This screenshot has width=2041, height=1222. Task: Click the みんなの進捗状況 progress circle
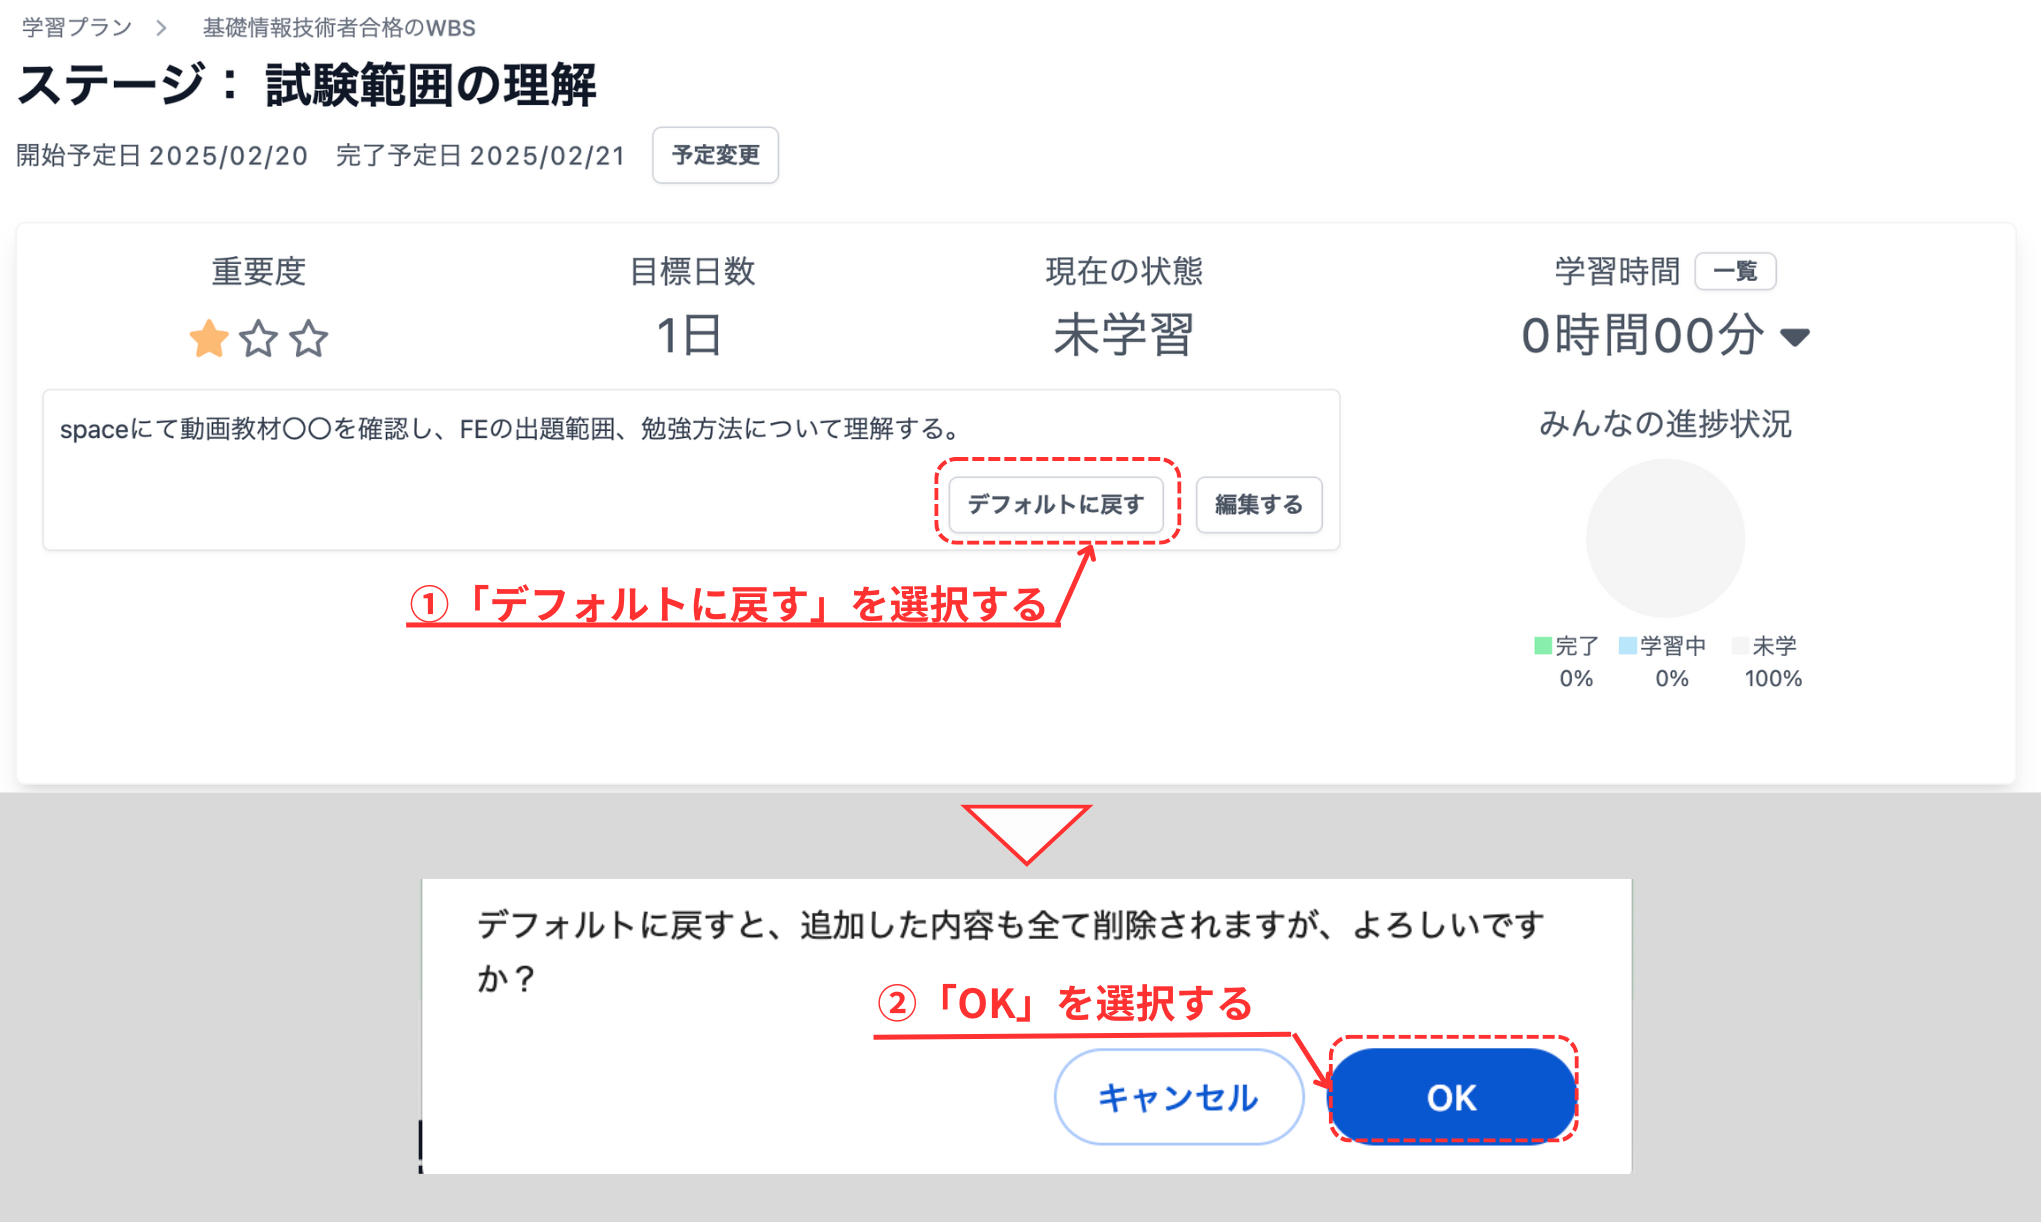1663,537
